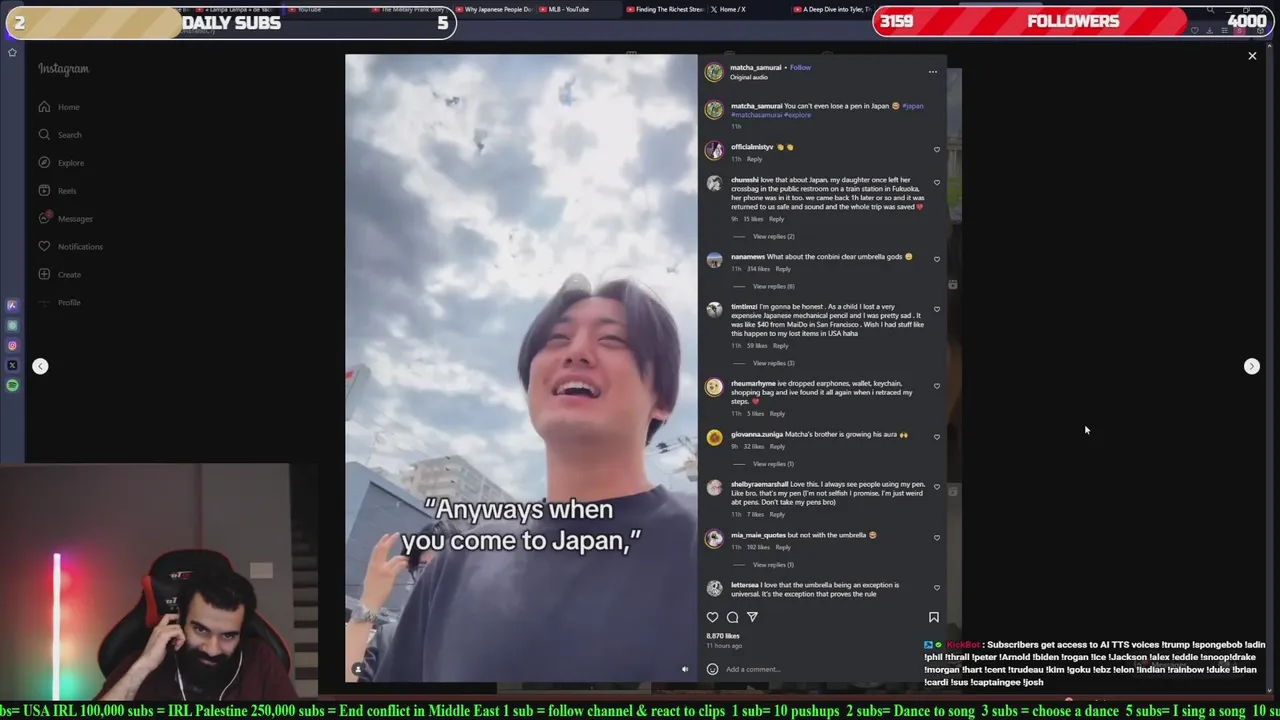
Task: Reply to nanamews's comment
Action: click(783, 269)
